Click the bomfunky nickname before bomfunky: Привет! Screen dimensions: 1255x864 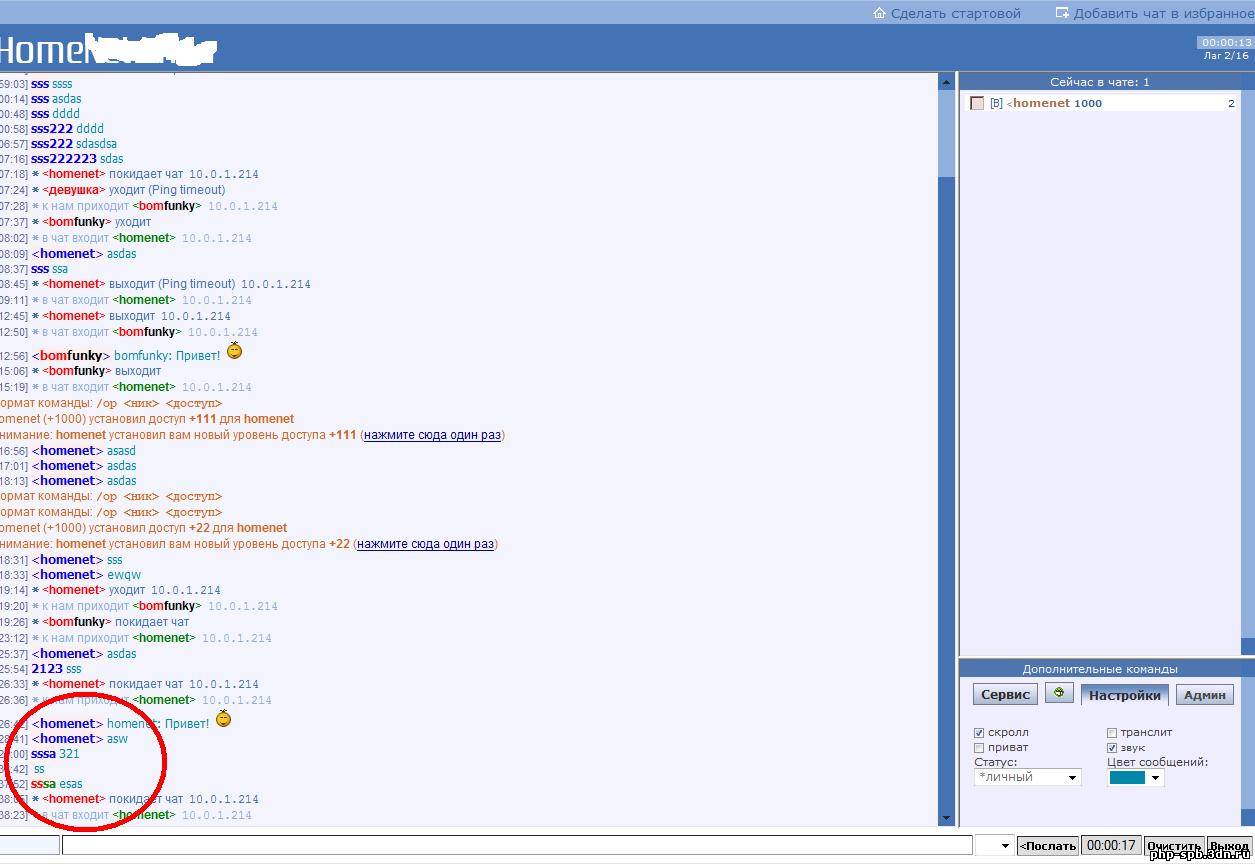[x=71, y=356]
